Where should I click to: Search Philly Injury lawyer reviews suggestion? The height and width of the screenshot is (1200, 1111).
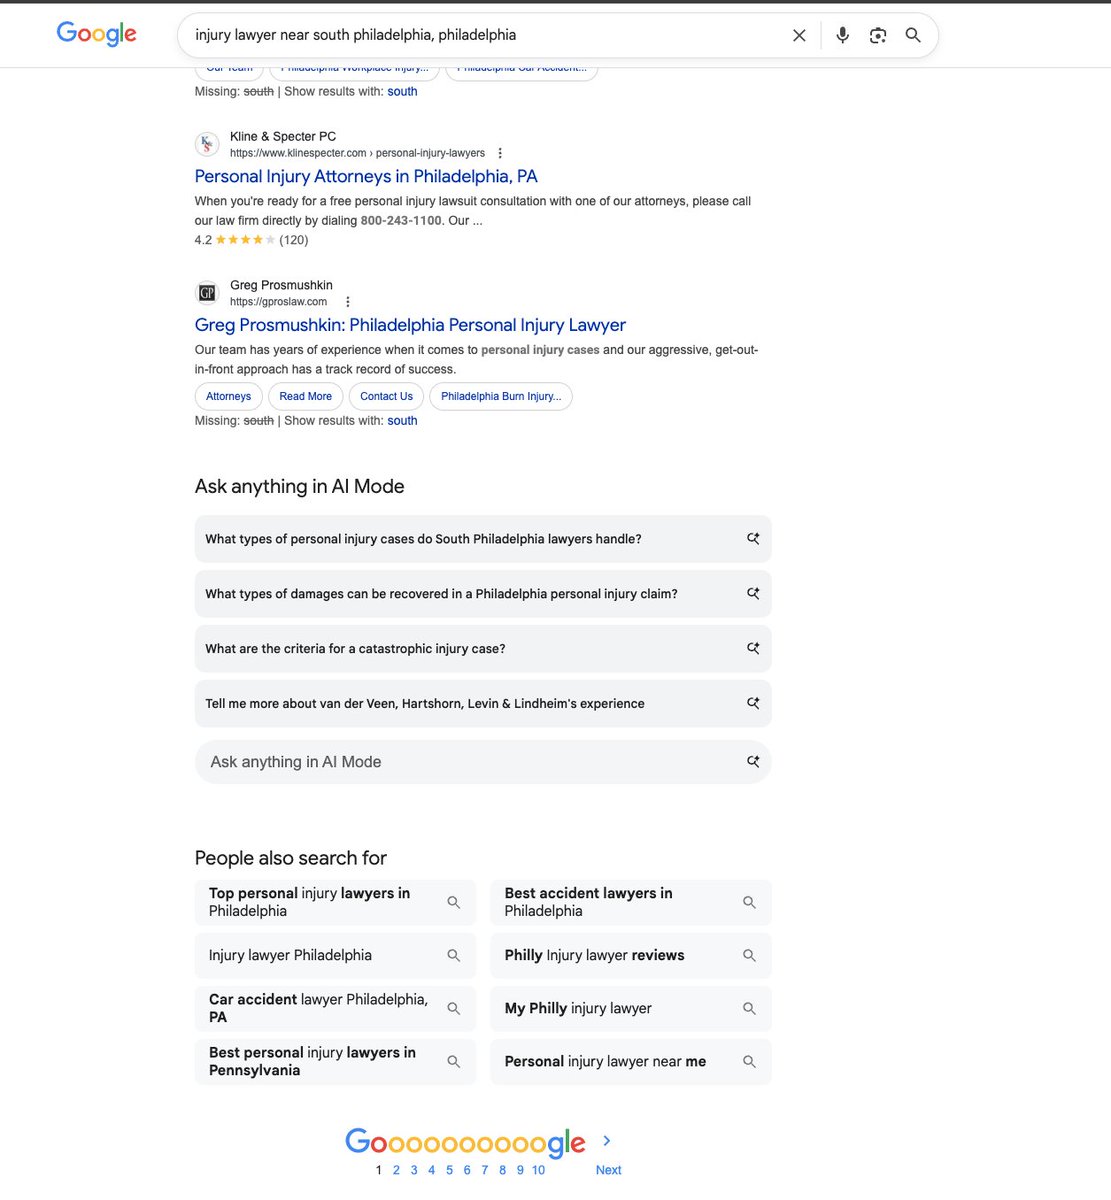pos(631,955)
